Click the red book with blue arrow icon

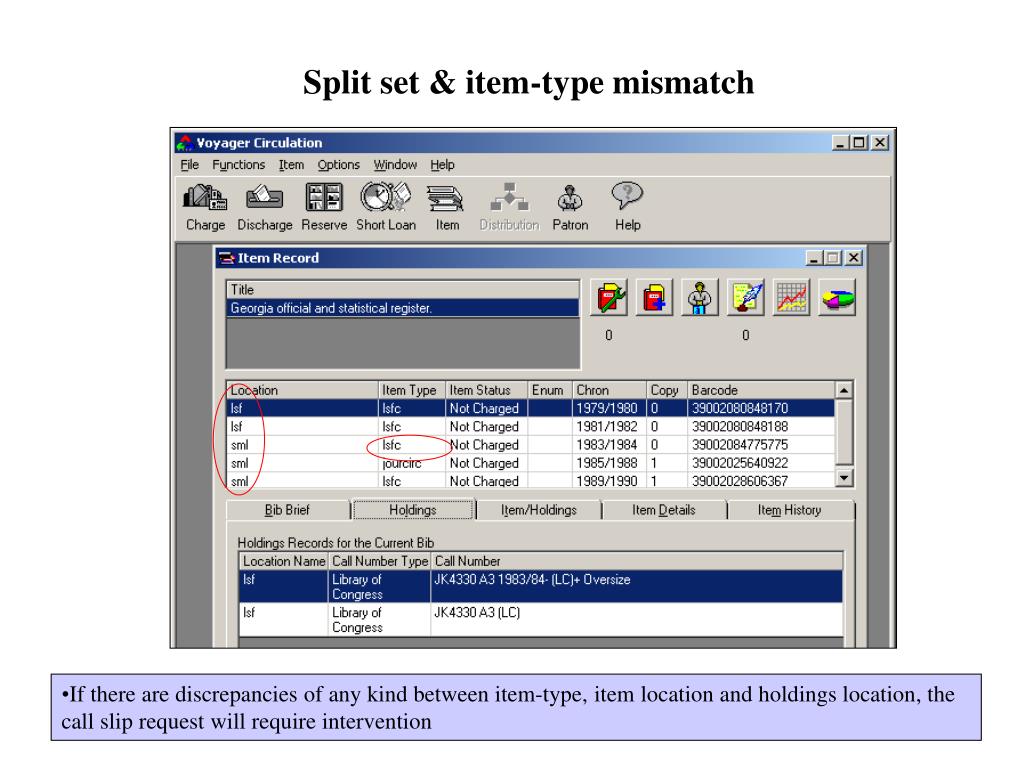pos(655,297)
